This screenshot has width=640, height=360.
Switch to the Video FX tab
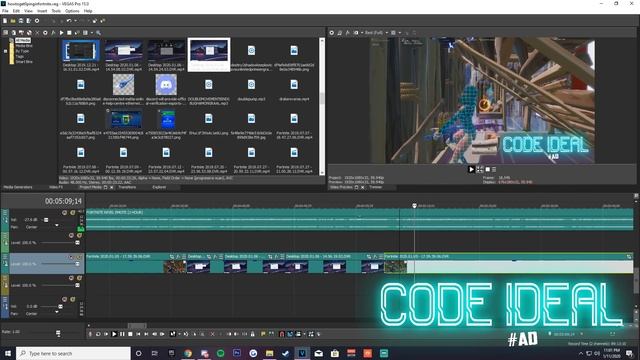(56, 187)
